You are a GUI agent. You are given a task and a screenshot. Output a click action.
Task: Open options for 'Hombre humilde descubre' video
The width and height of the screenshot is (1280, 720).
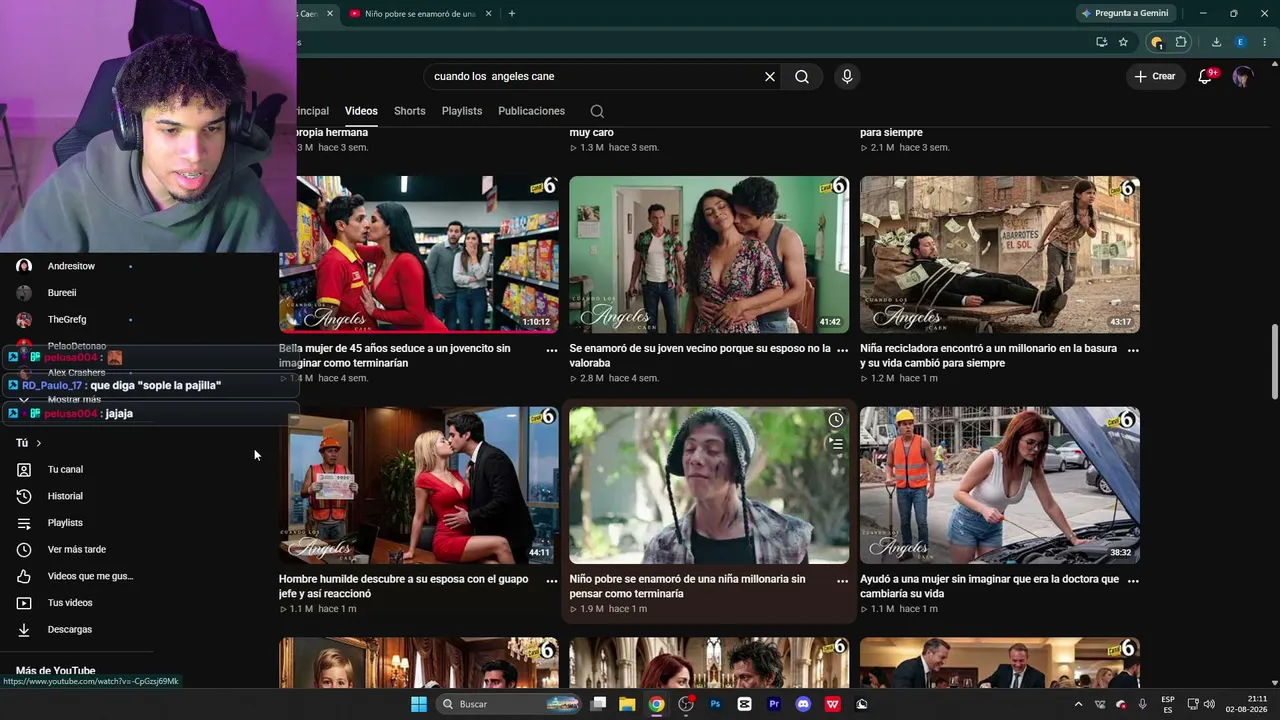coord(552,580)
